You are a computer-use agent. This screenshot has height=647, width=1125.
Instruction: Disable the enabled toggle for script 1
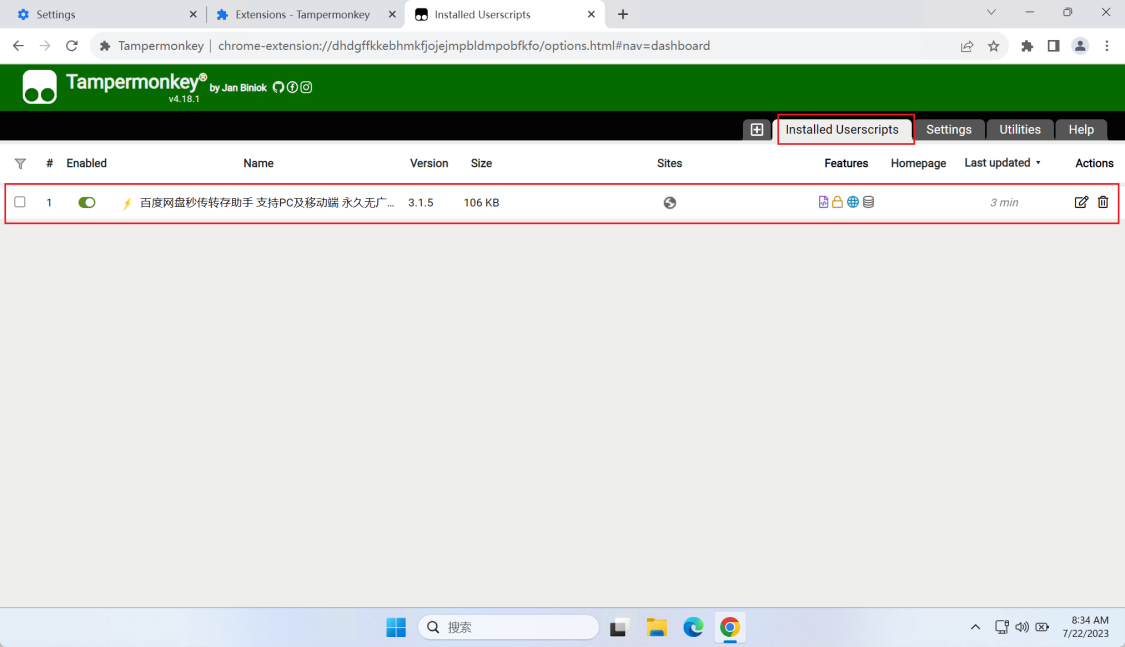pyautogui.click(x=87, y=202)
